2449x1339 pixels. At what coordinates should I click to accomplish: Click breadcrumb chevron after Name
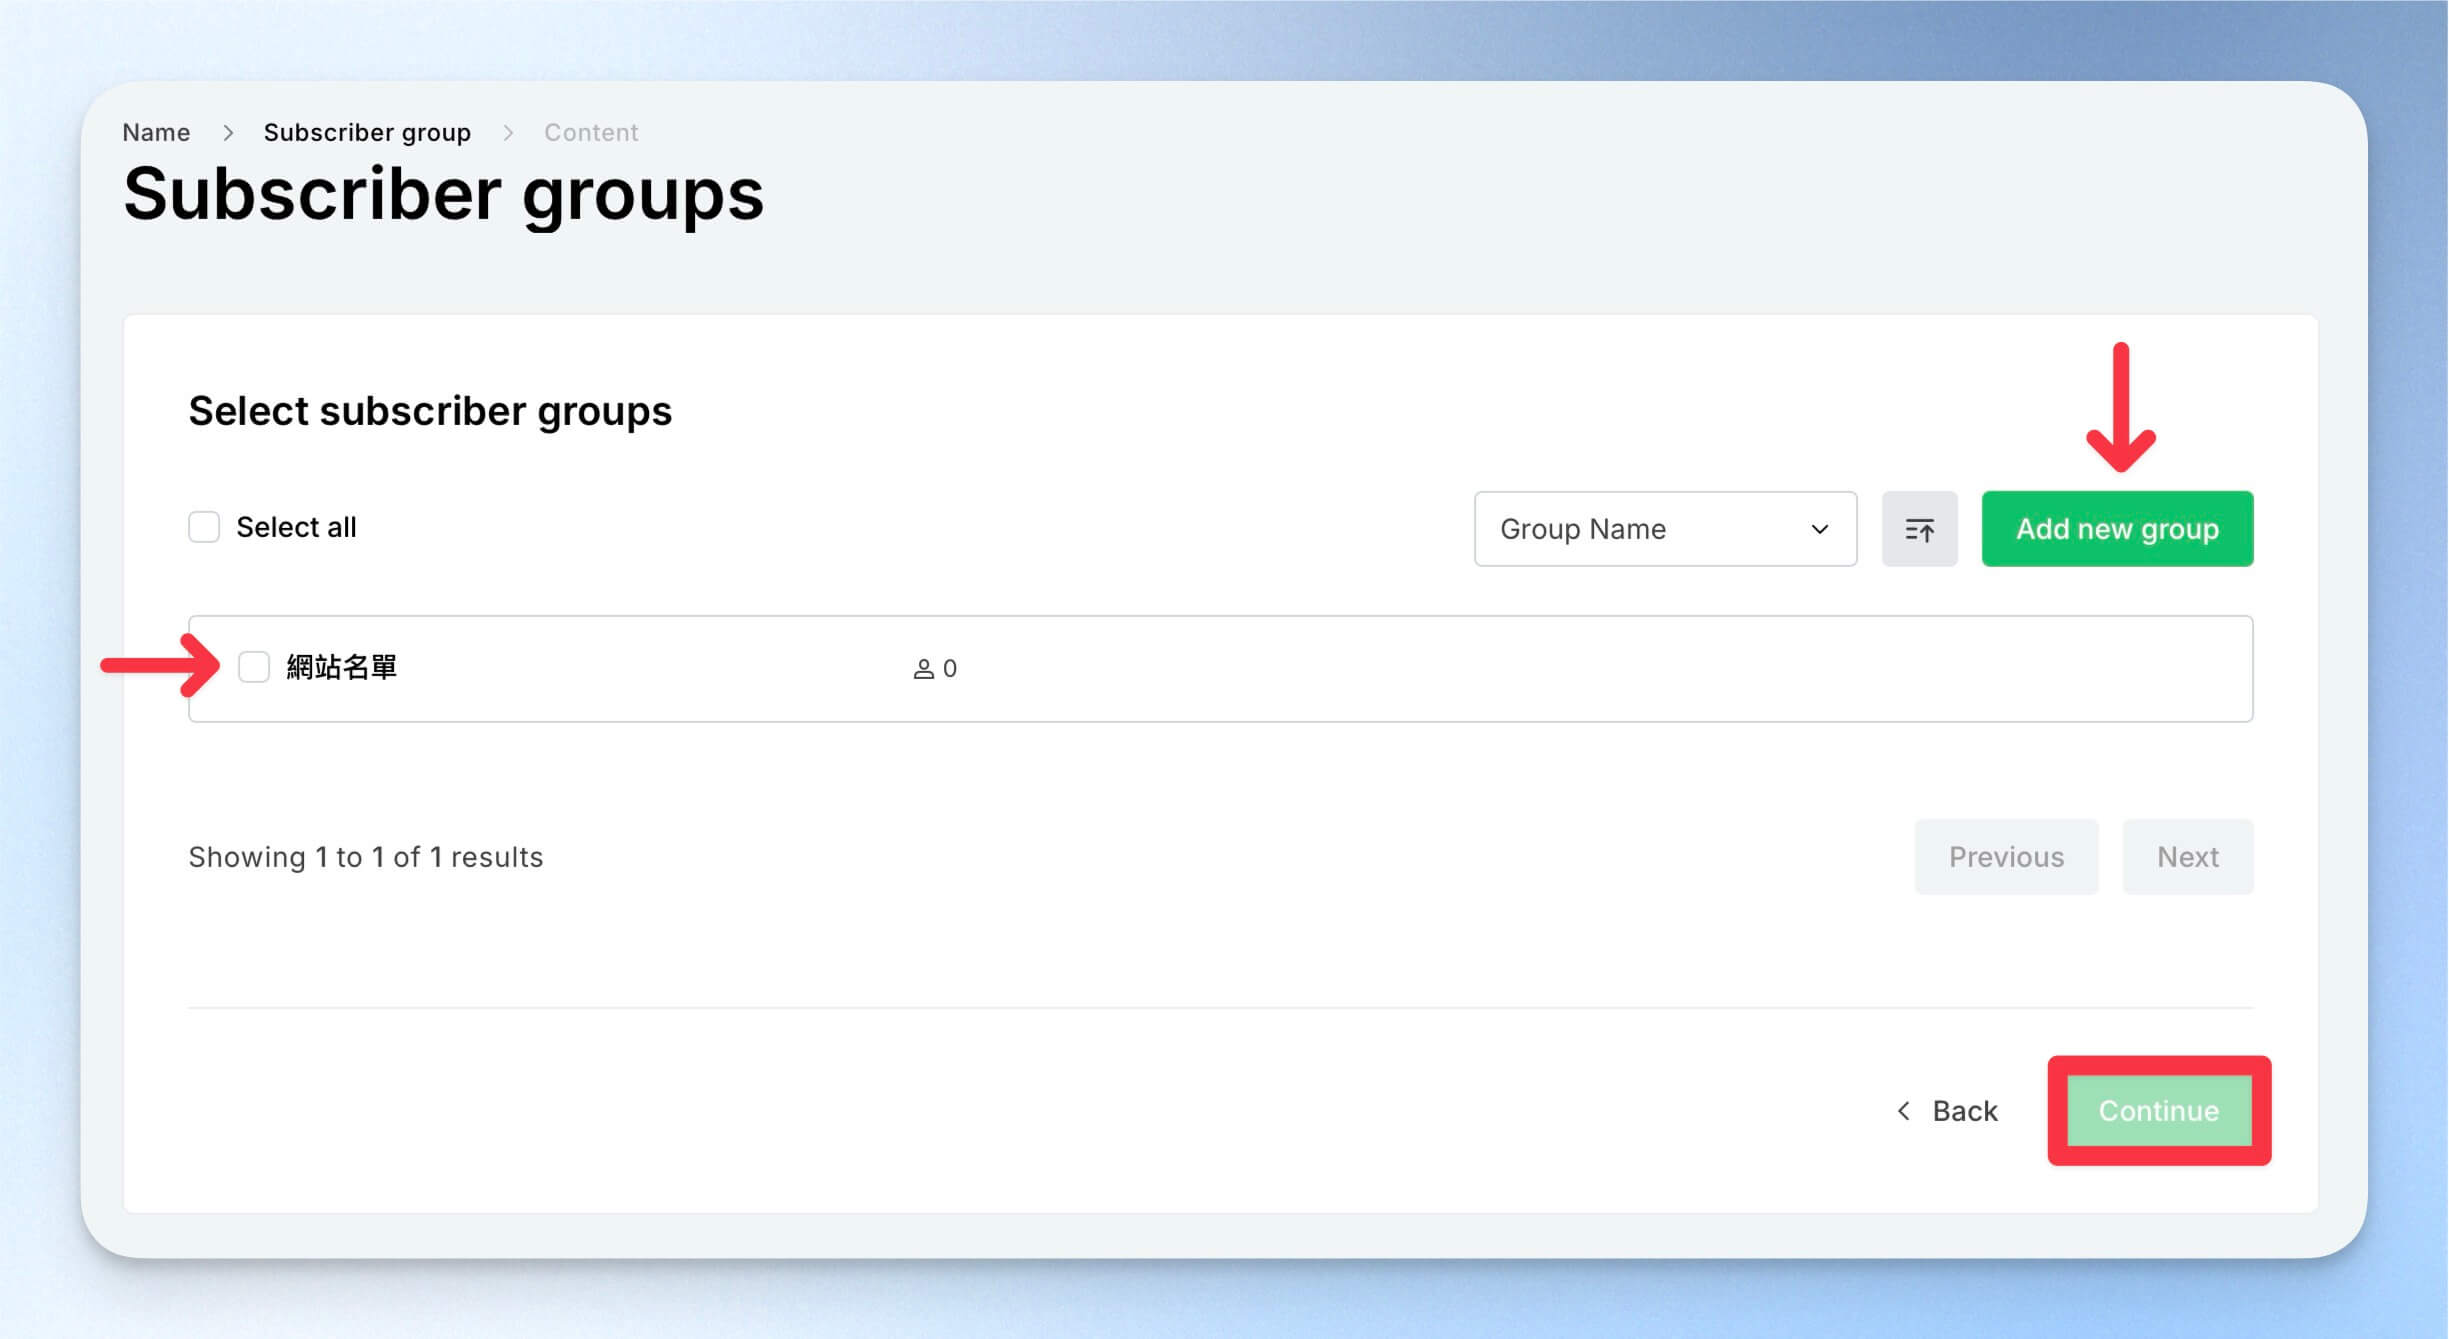pyautogui.click(x=228, y=133)
